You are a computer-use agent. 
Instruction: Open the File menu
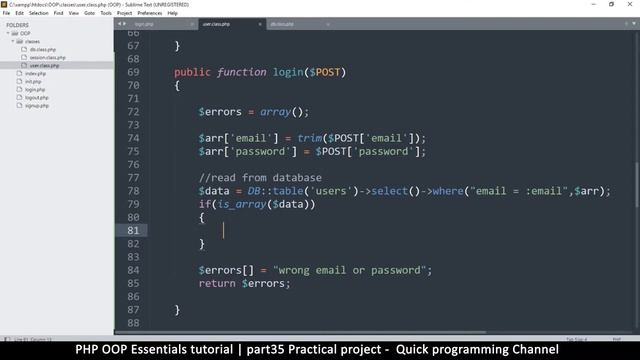coord(6,13)
